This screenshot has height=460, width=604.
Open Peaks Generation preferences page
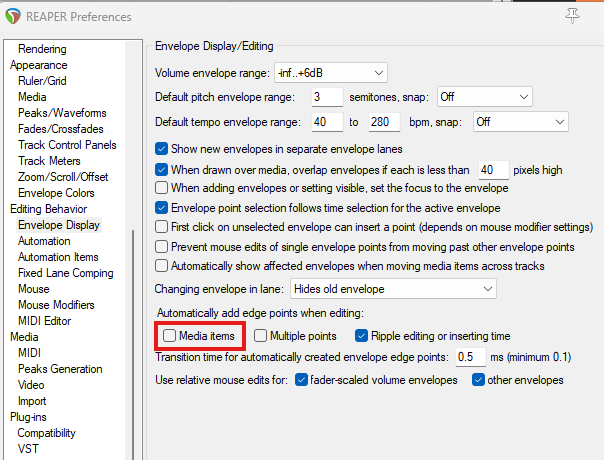(60, 369)
